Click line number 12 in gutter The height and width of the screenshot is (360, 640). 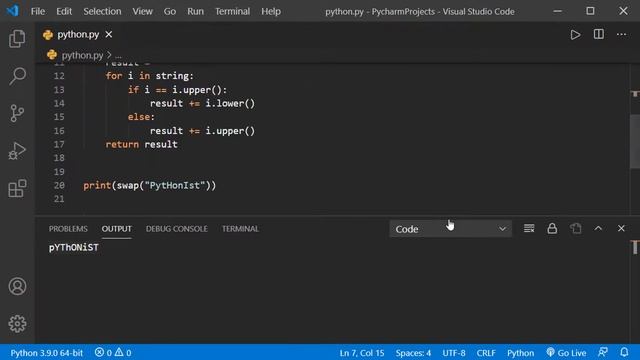[x=59, y=76]
